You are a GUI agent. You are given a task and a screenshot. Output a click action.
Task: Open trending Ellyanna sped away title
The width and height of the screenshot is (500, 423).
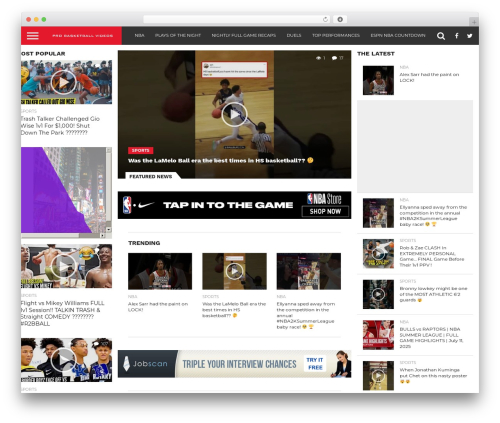click(x=306, y=315)
